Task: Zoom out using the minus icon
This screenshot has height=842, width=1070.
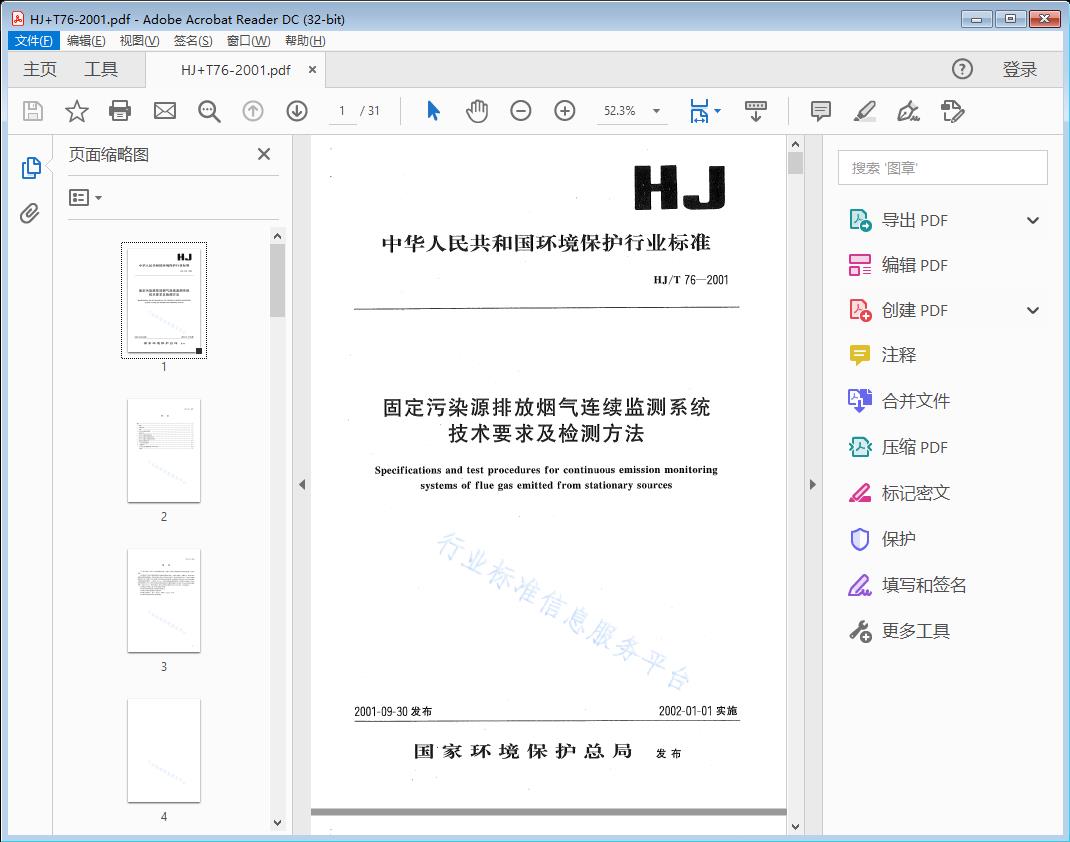Action: [x=520, y=111]
